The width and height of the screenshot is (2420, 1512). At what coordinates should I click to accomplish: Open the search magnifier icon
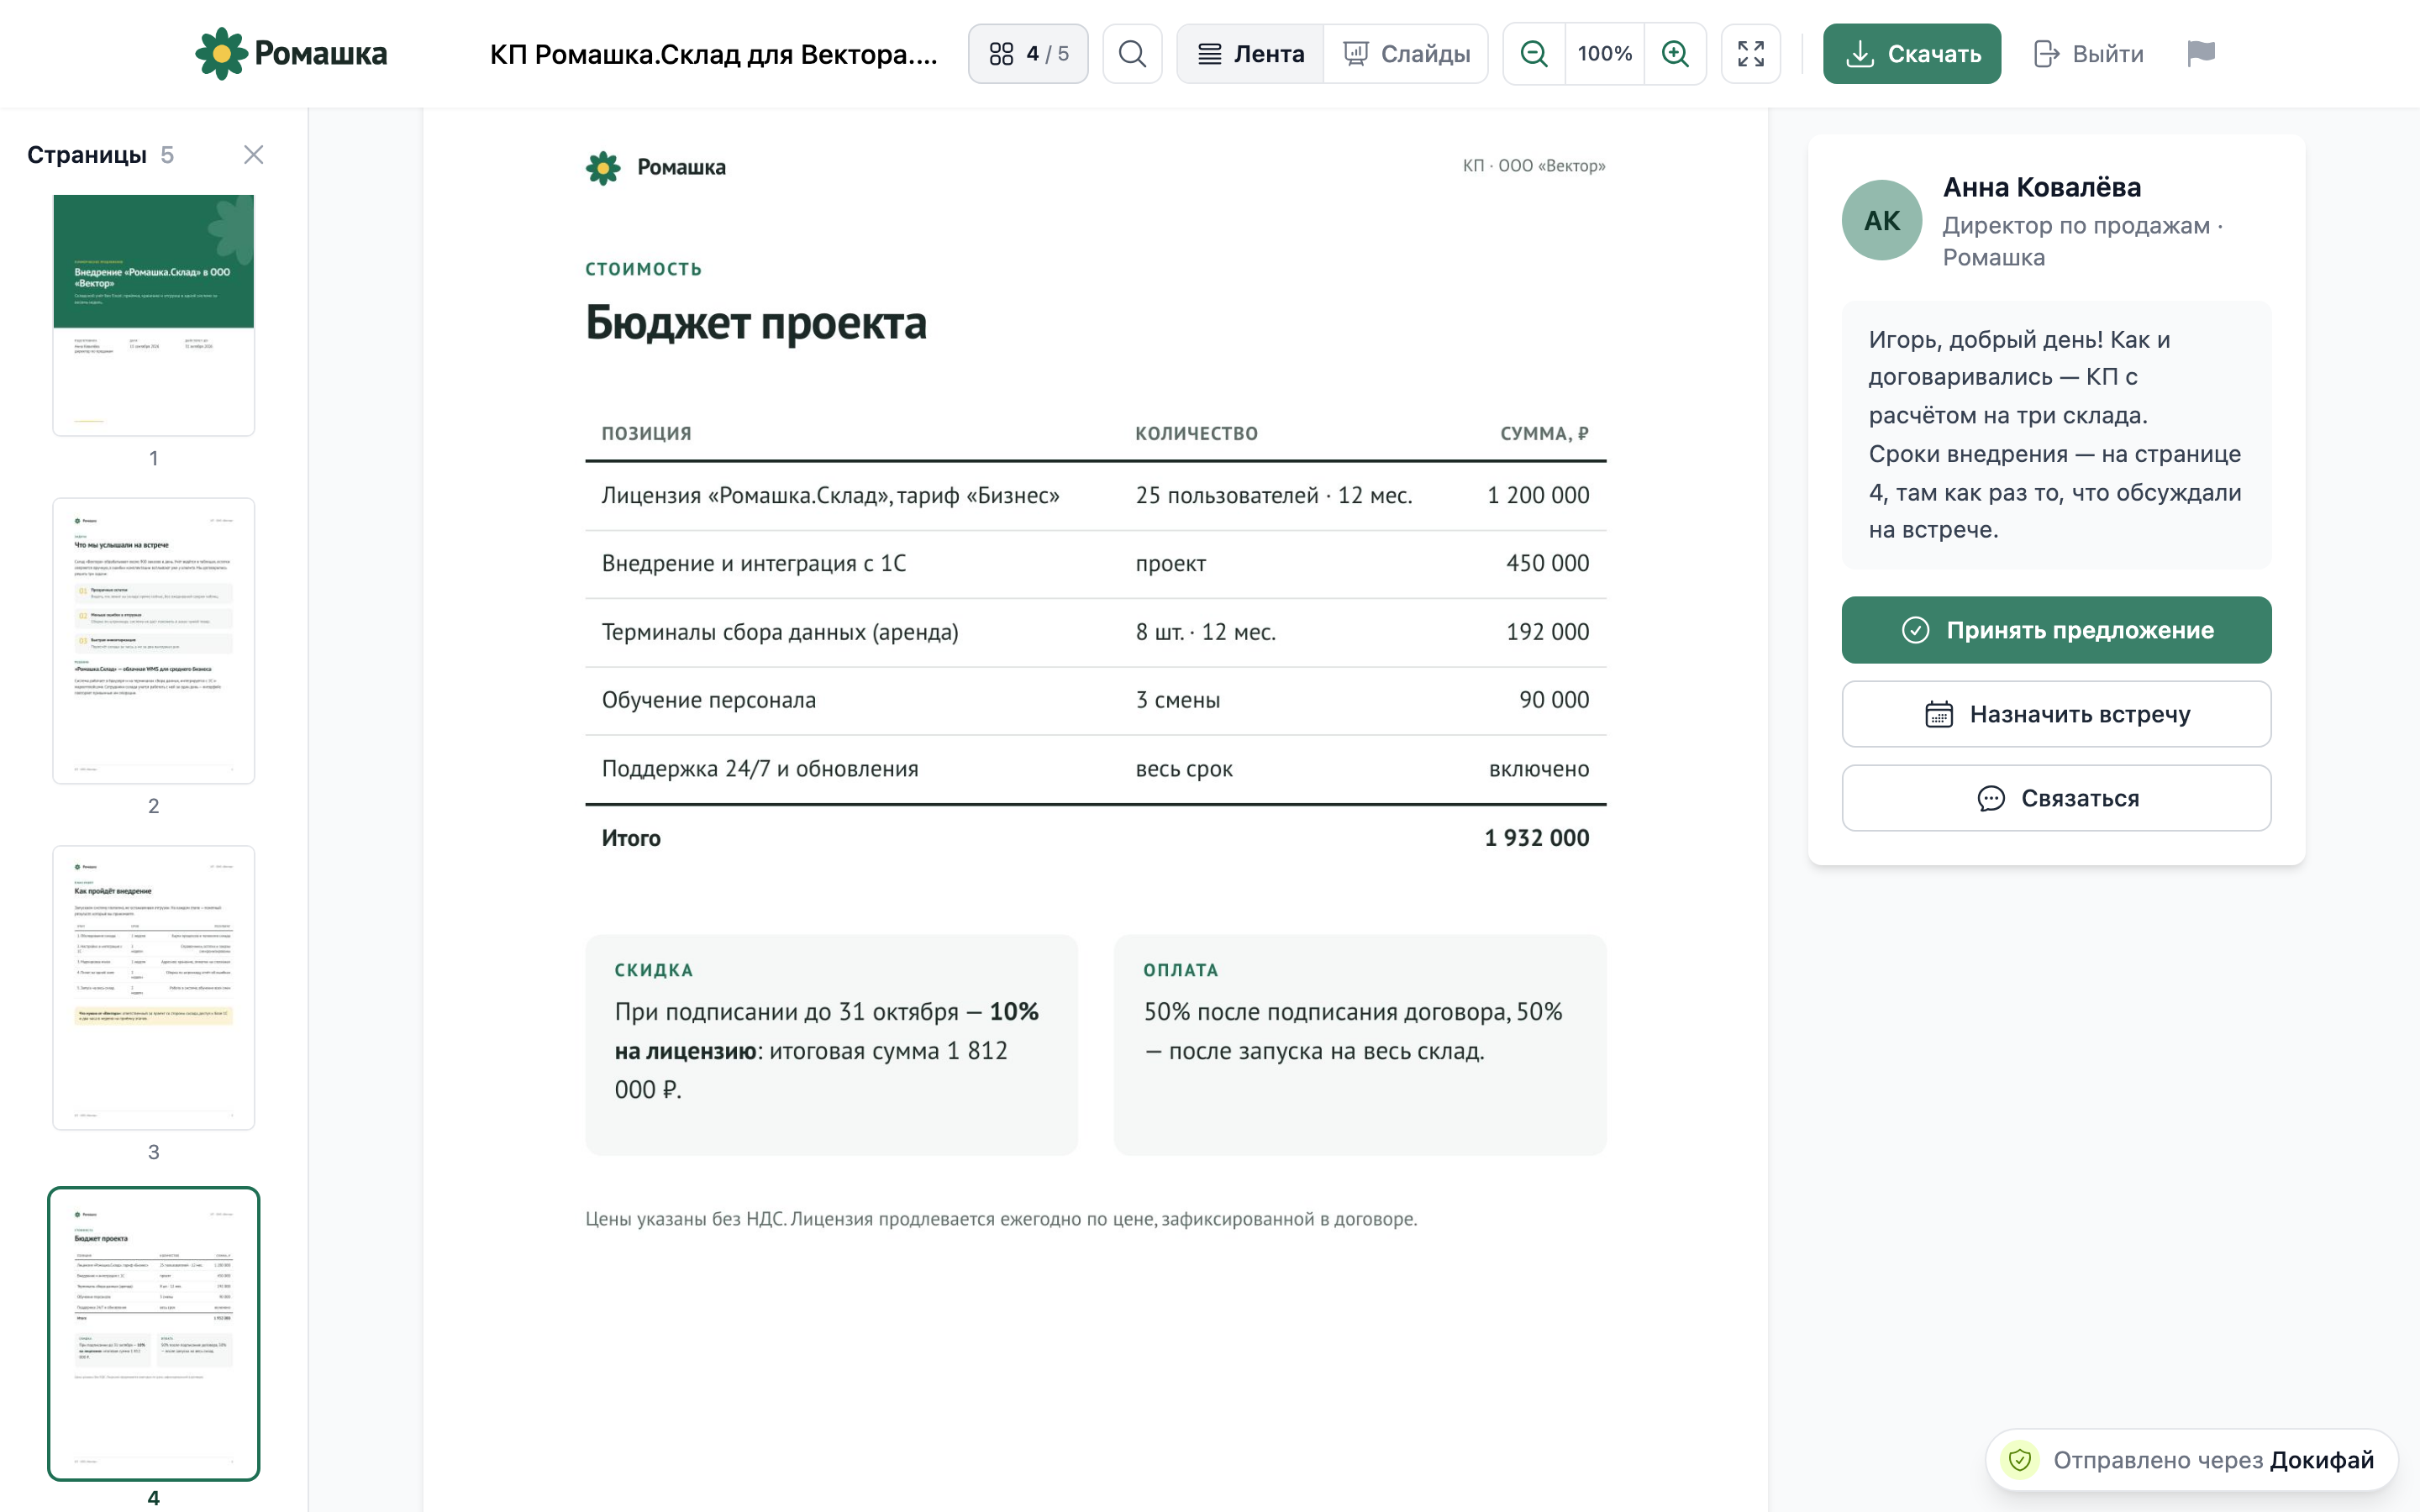(1132, 54)
